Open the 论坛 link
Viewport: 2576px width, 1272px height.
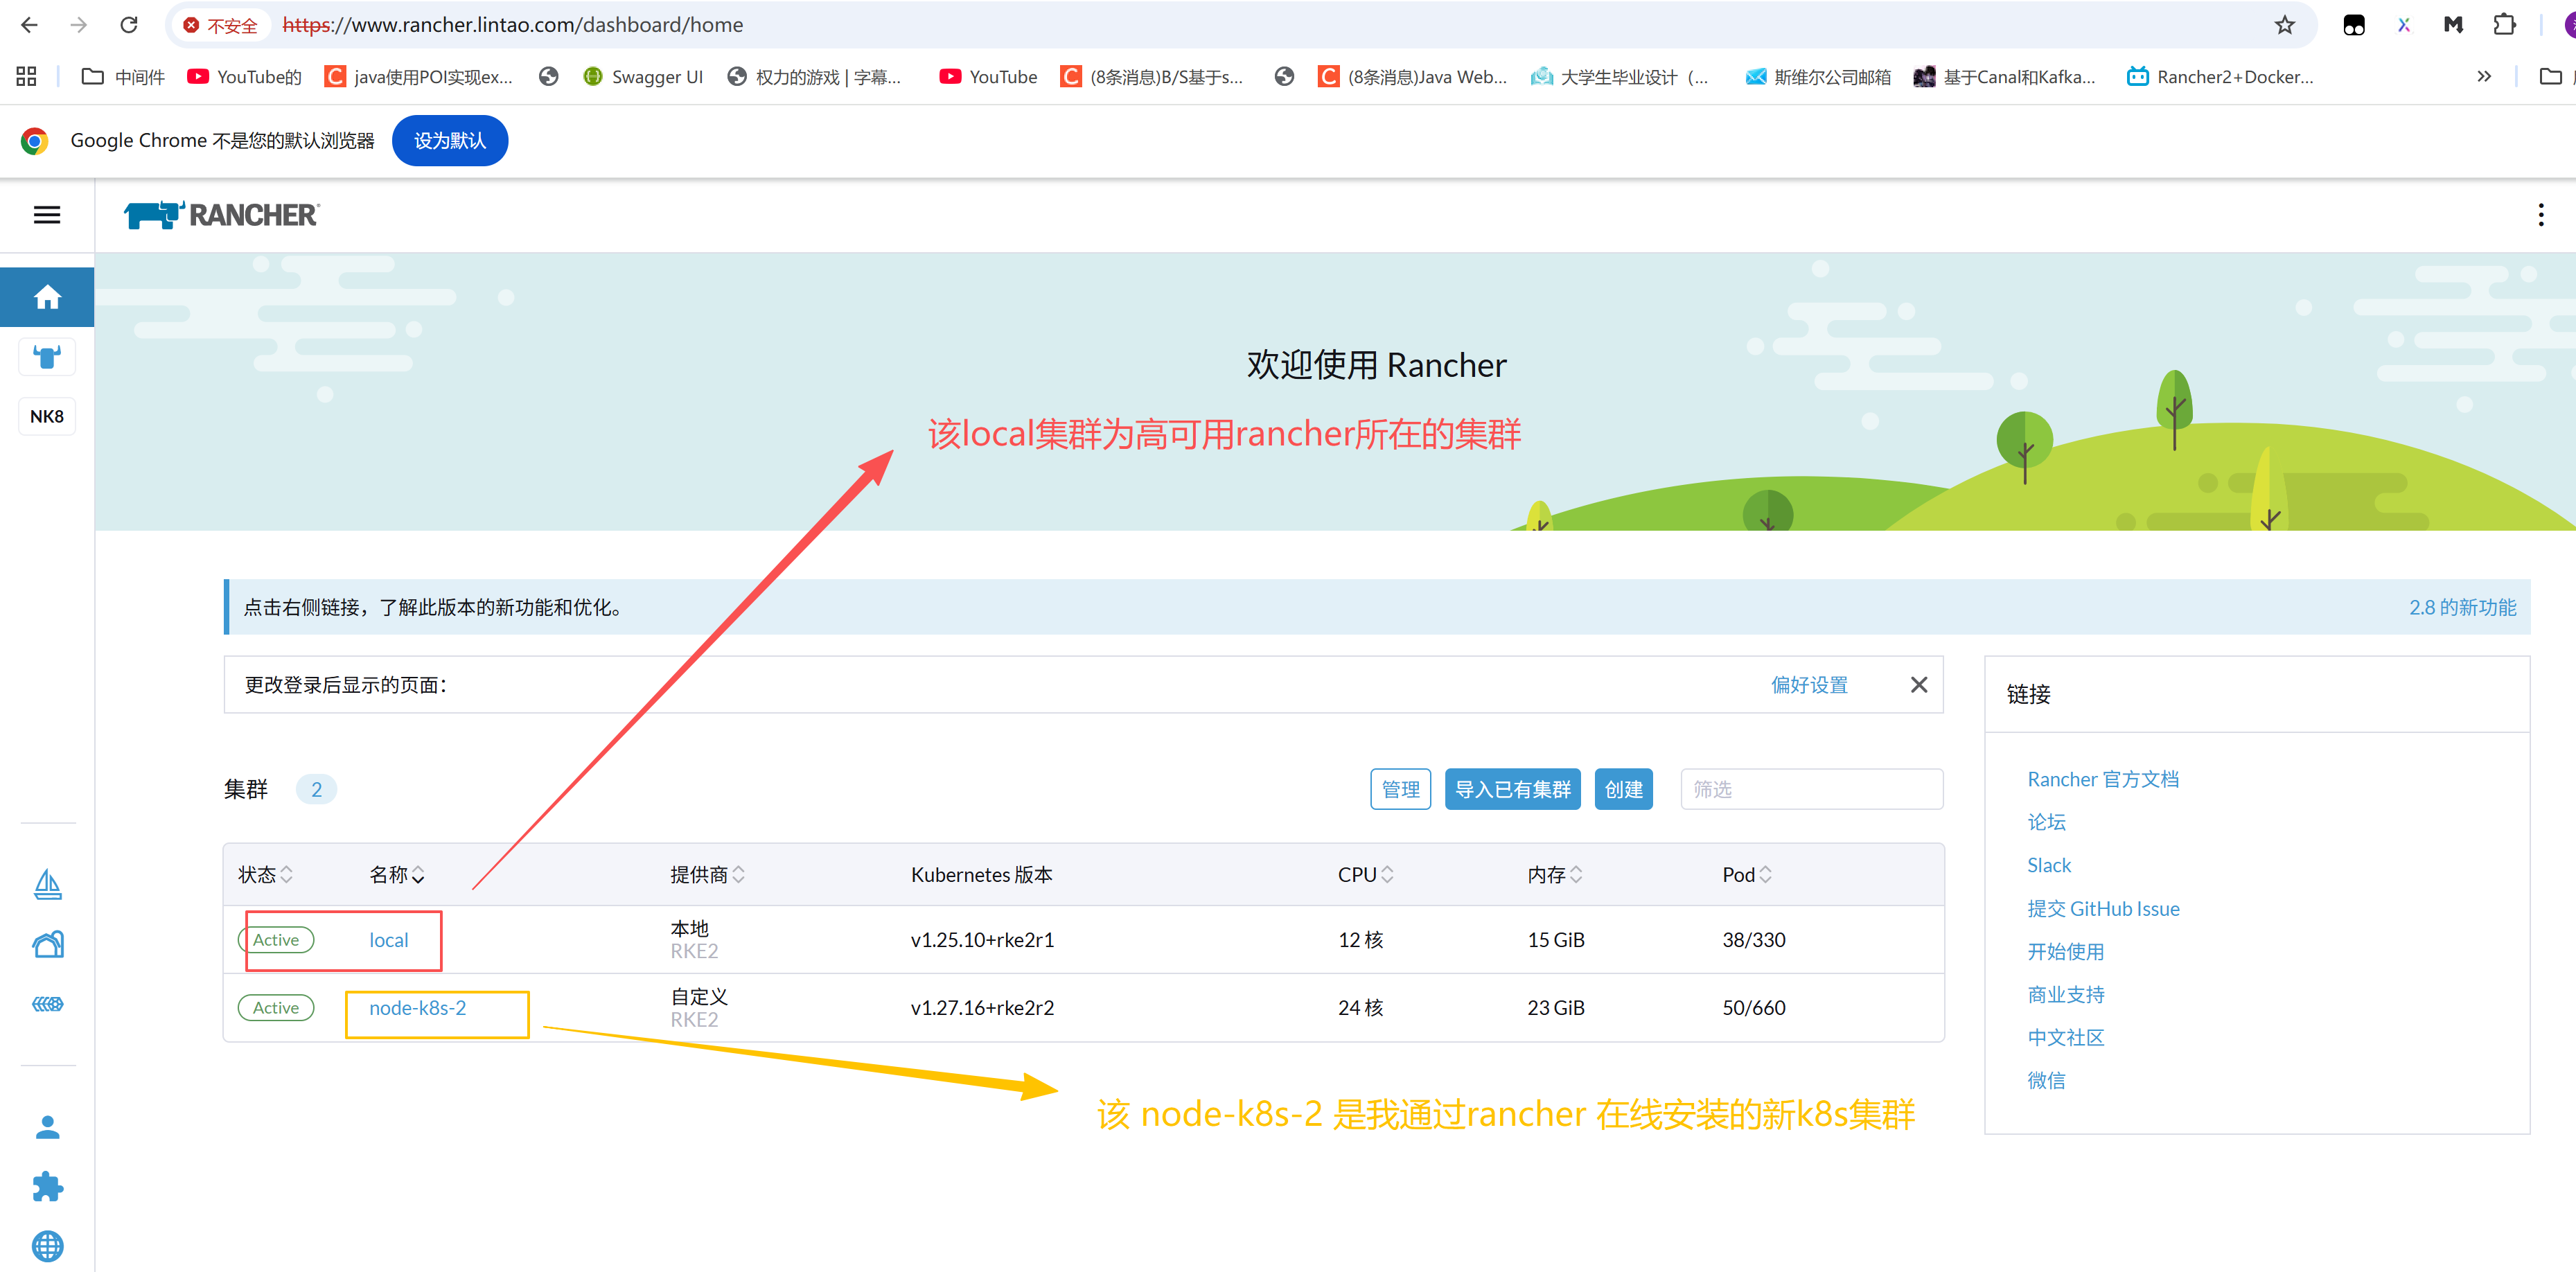coord(2045,823)
